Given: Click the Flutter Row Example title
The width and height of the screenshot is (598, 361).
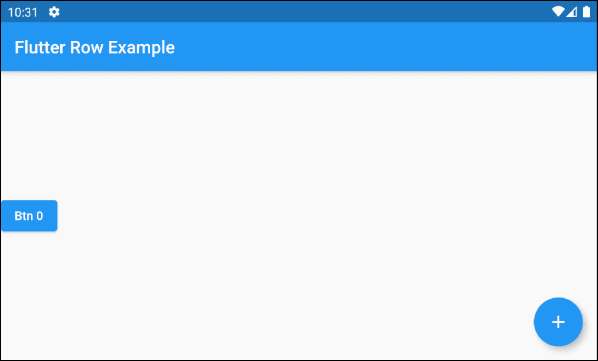Looking at the screenshot, I should [95, 48].
